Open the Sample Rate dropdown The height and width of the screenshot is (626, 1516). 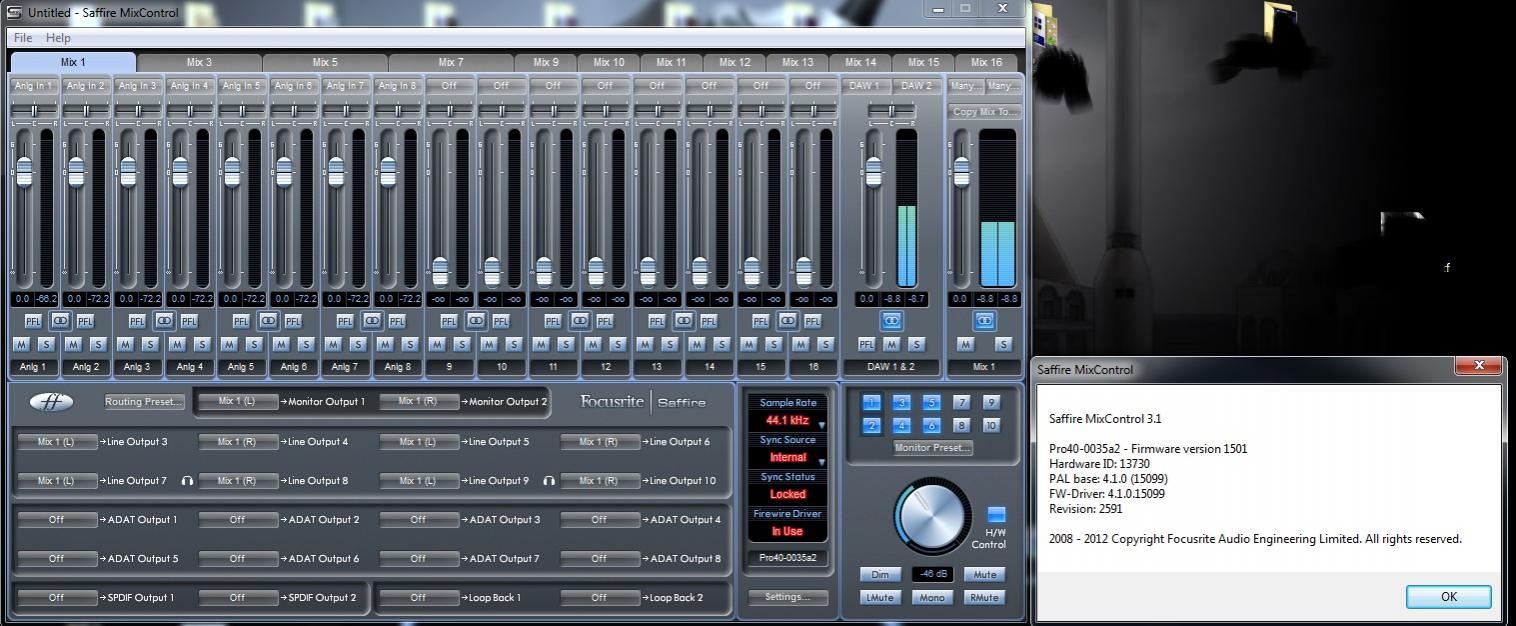(x=788, y=421)
